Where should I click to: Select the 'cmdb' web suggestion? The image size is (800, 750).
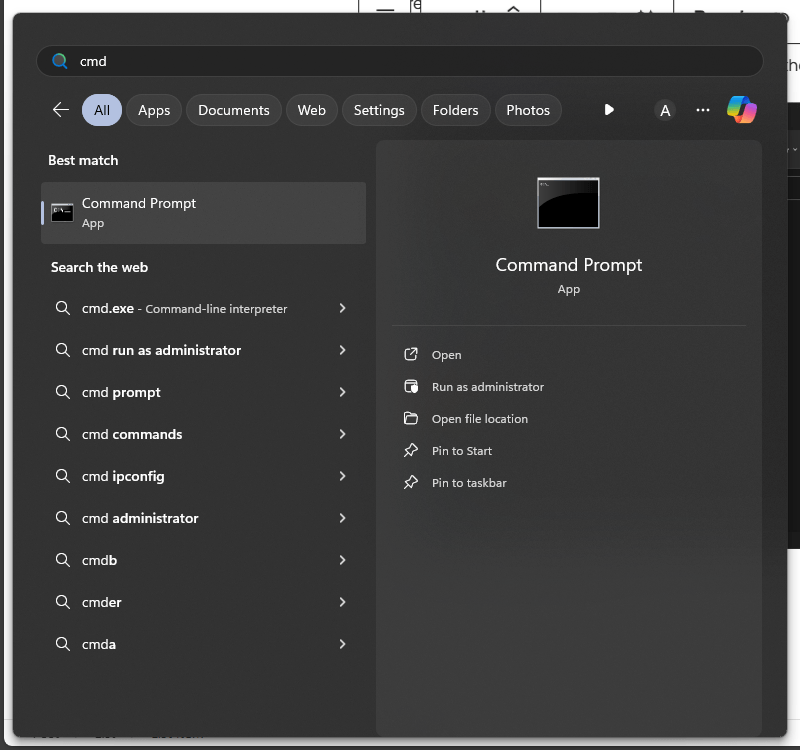[204, 560]
